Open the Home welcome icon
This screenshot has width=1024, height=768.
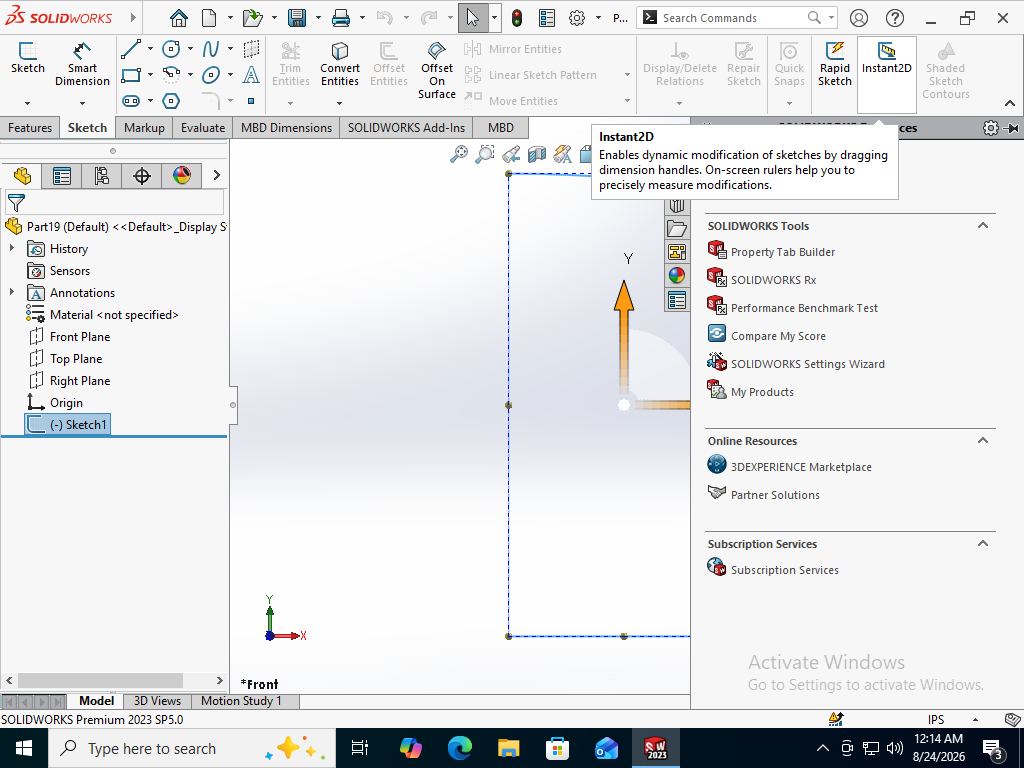[x=178, y=18]
